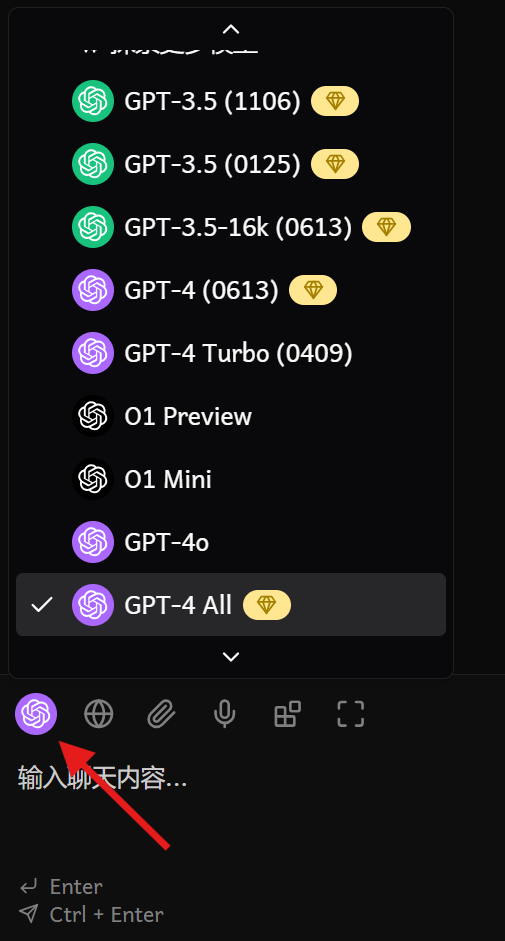The width and height of the screenshot is (505, 941).
Task: Select the GPT-4o model option
Action: coord(231,542)
